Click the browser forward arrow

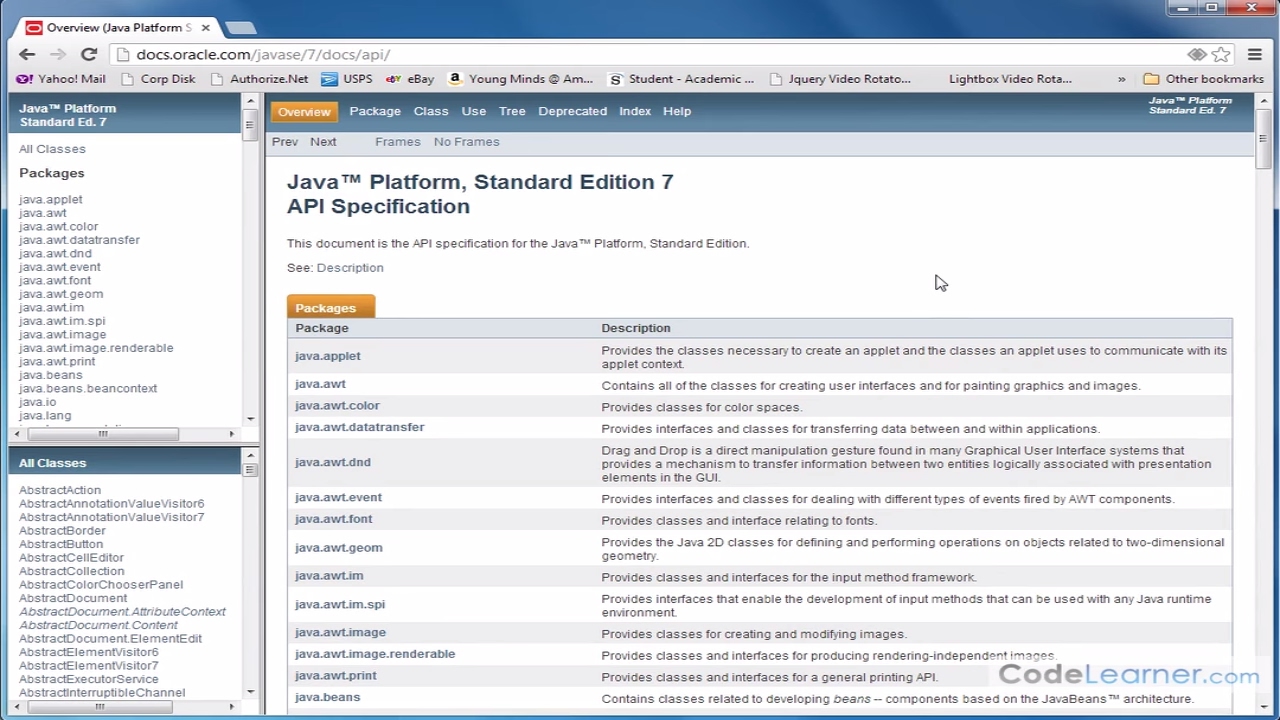[x=58, y=55]
